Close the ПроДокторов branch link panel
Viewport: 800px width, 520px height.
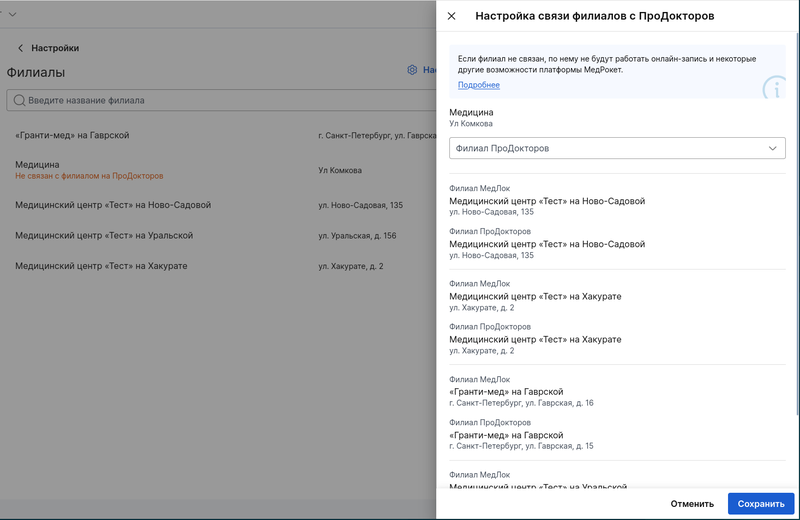tap(452, 16)
